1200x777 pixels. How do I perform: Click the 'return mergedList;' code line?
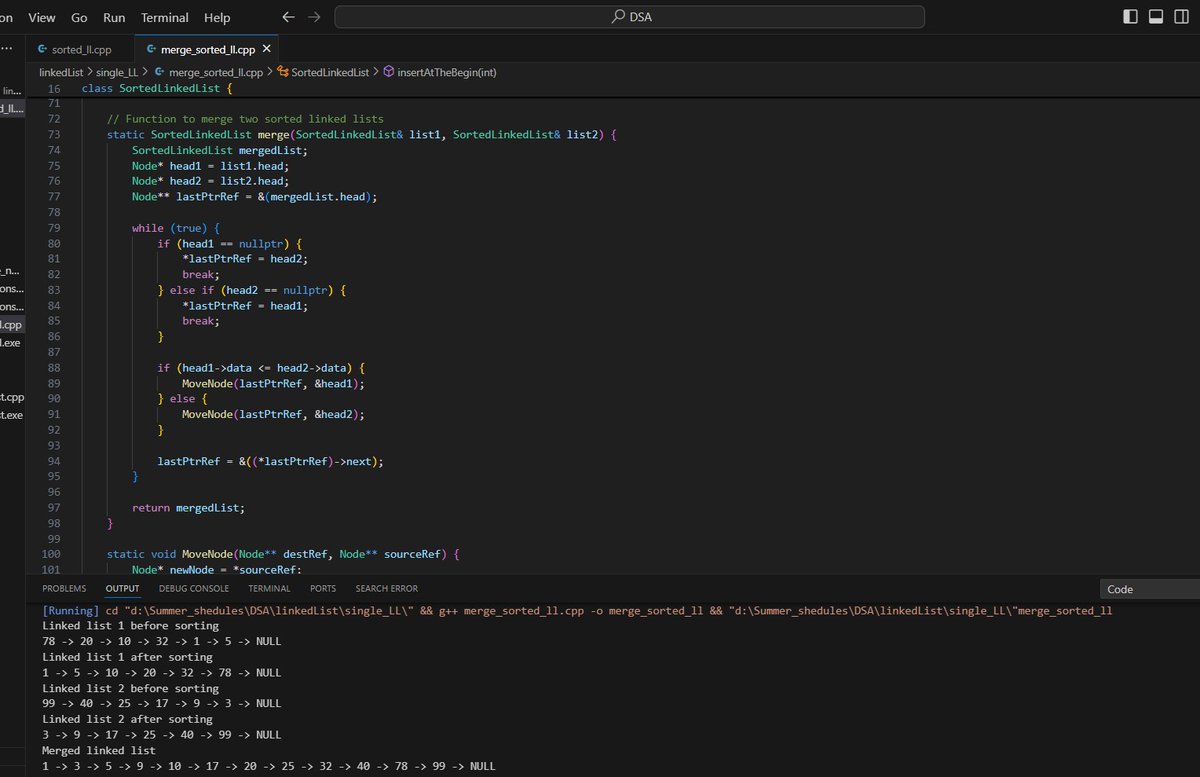(x=188, y=508)
